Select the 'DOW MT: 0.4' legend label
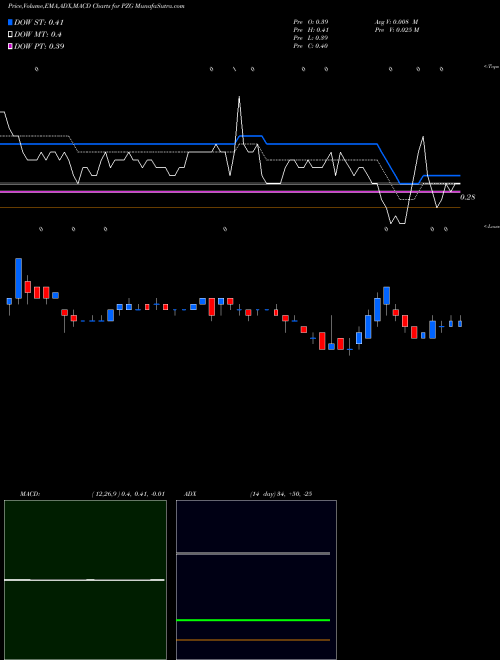Viewport: 500px width, 660px height. 38,34
